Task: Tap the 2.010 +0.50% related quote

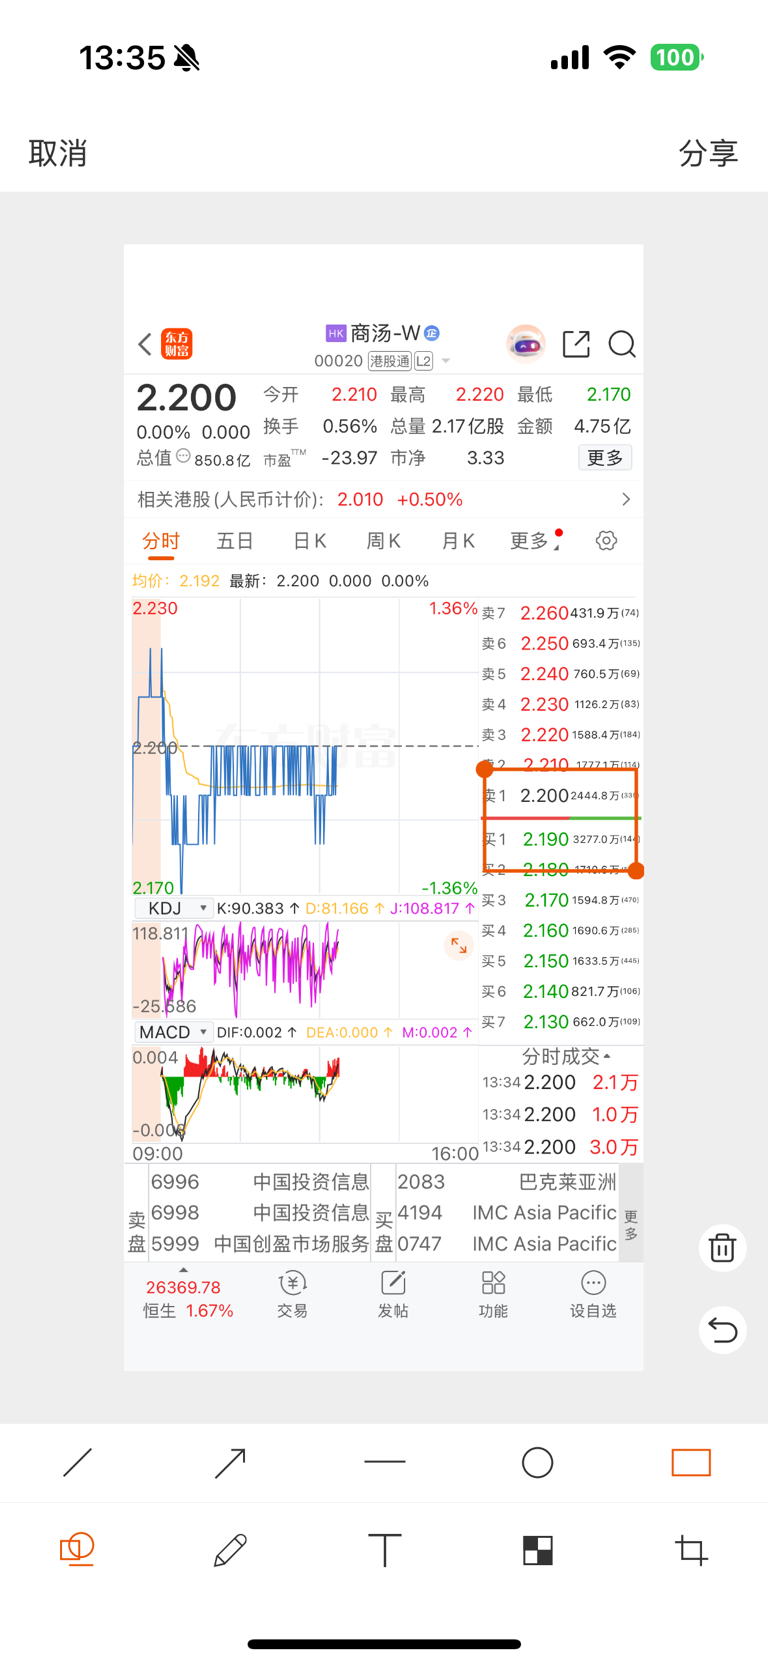Action: (400, 499)
